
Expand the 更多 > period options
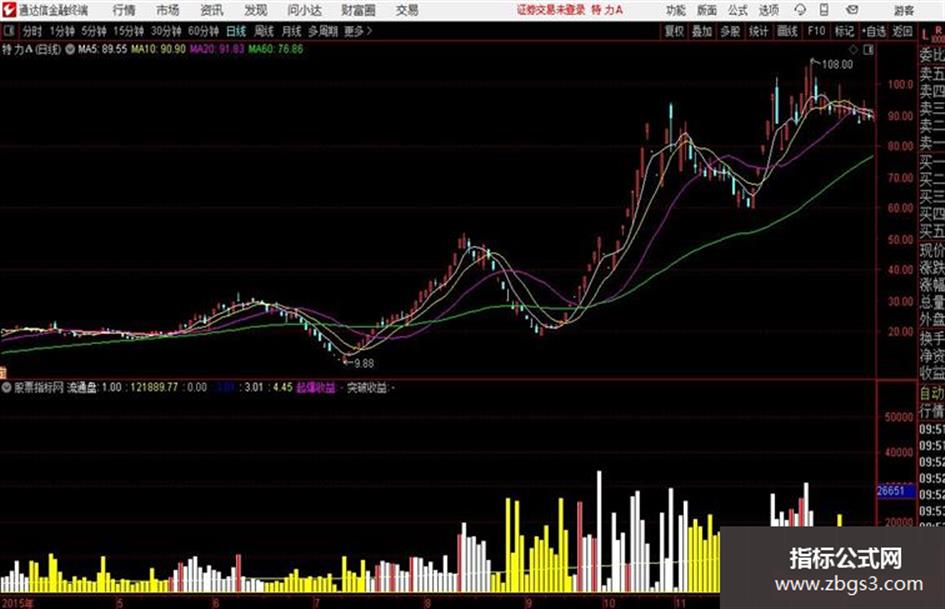[358, 31]
